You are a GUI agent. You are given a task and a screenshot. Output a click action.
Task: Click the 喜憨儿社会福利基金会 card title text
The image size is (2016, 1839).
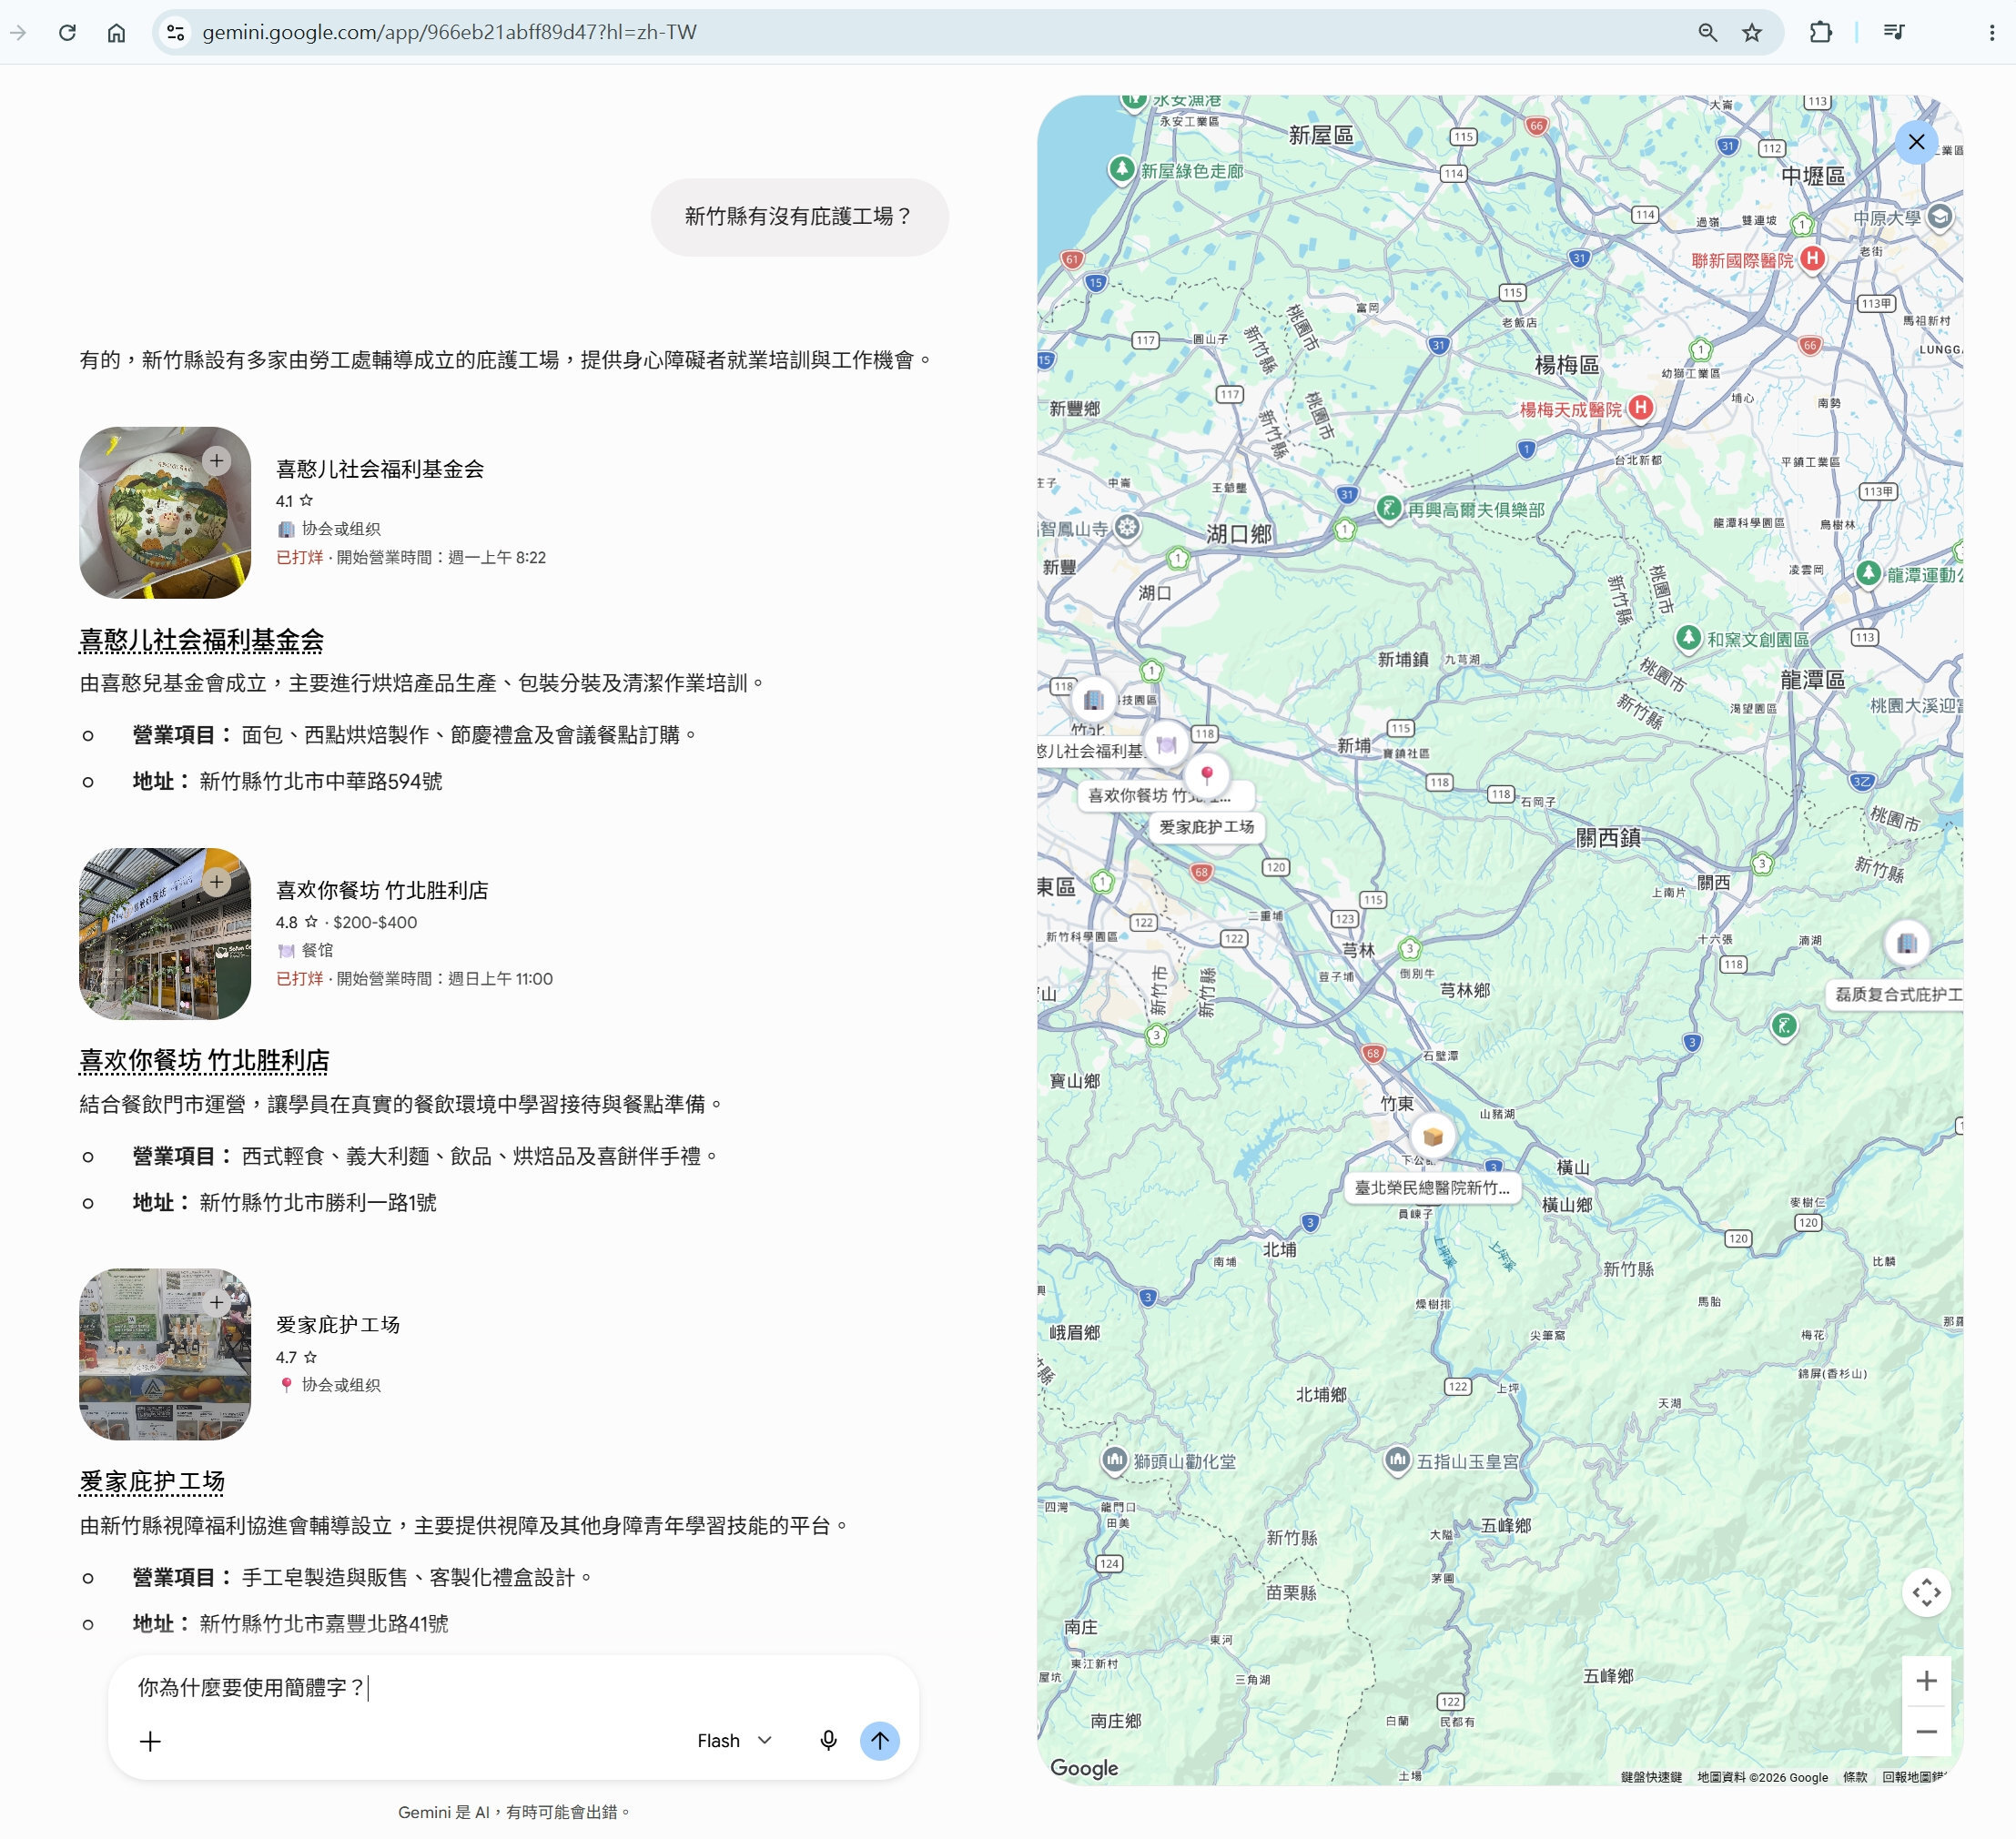coord(380,469)
